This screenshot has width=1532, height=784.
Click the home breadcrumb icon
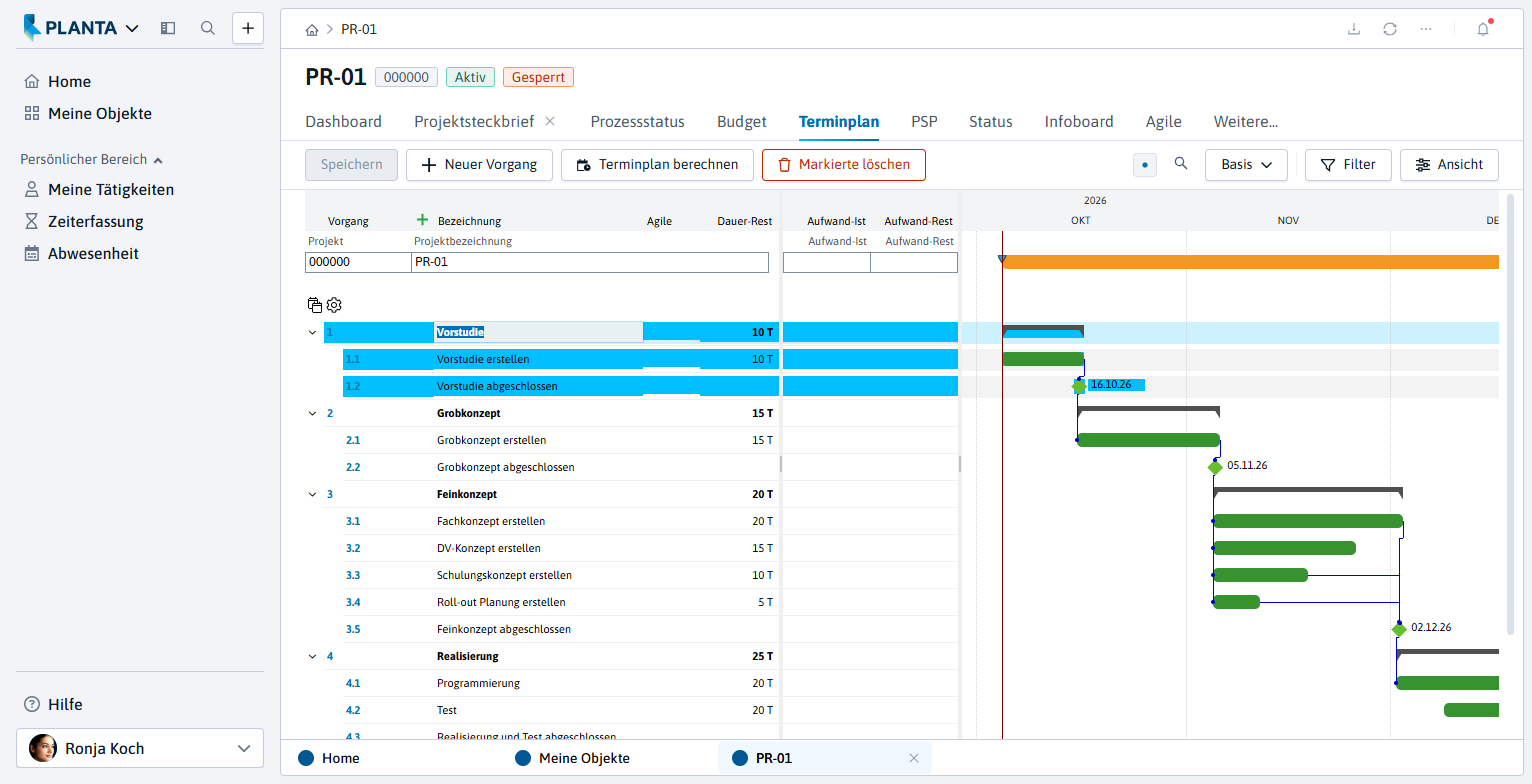[312, 29]
